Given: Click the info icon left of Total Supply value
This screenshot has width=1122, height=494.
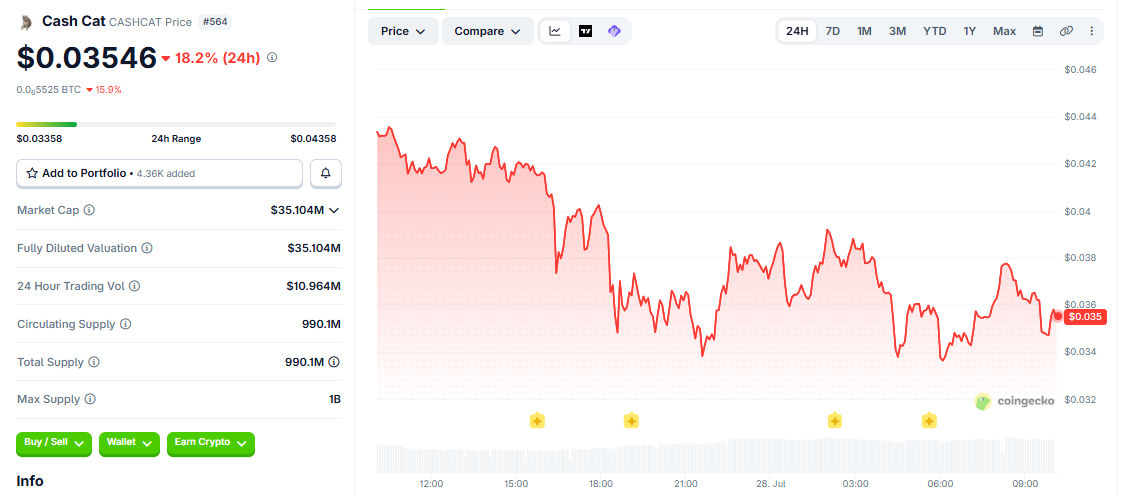Looking at the screenshot, I should tap(94, 362).
